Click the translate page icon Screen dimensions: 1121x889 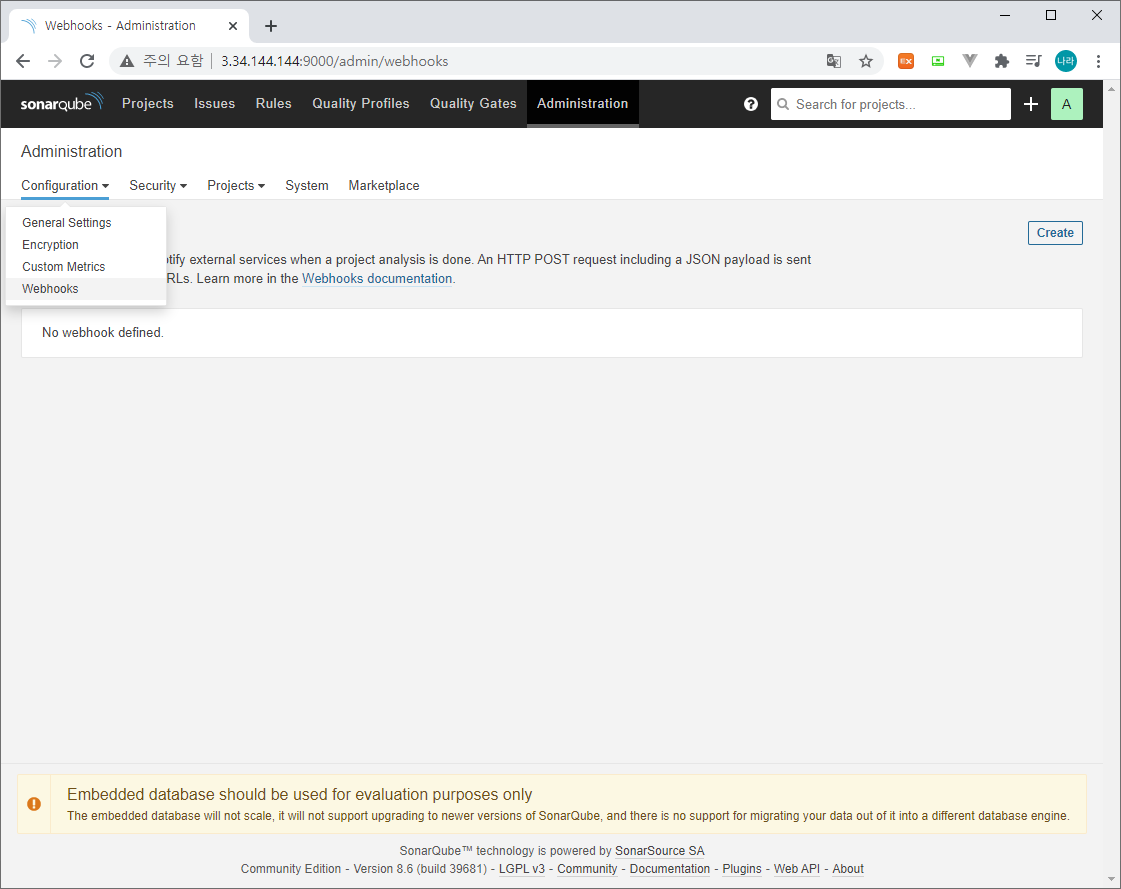pos(834,61)
